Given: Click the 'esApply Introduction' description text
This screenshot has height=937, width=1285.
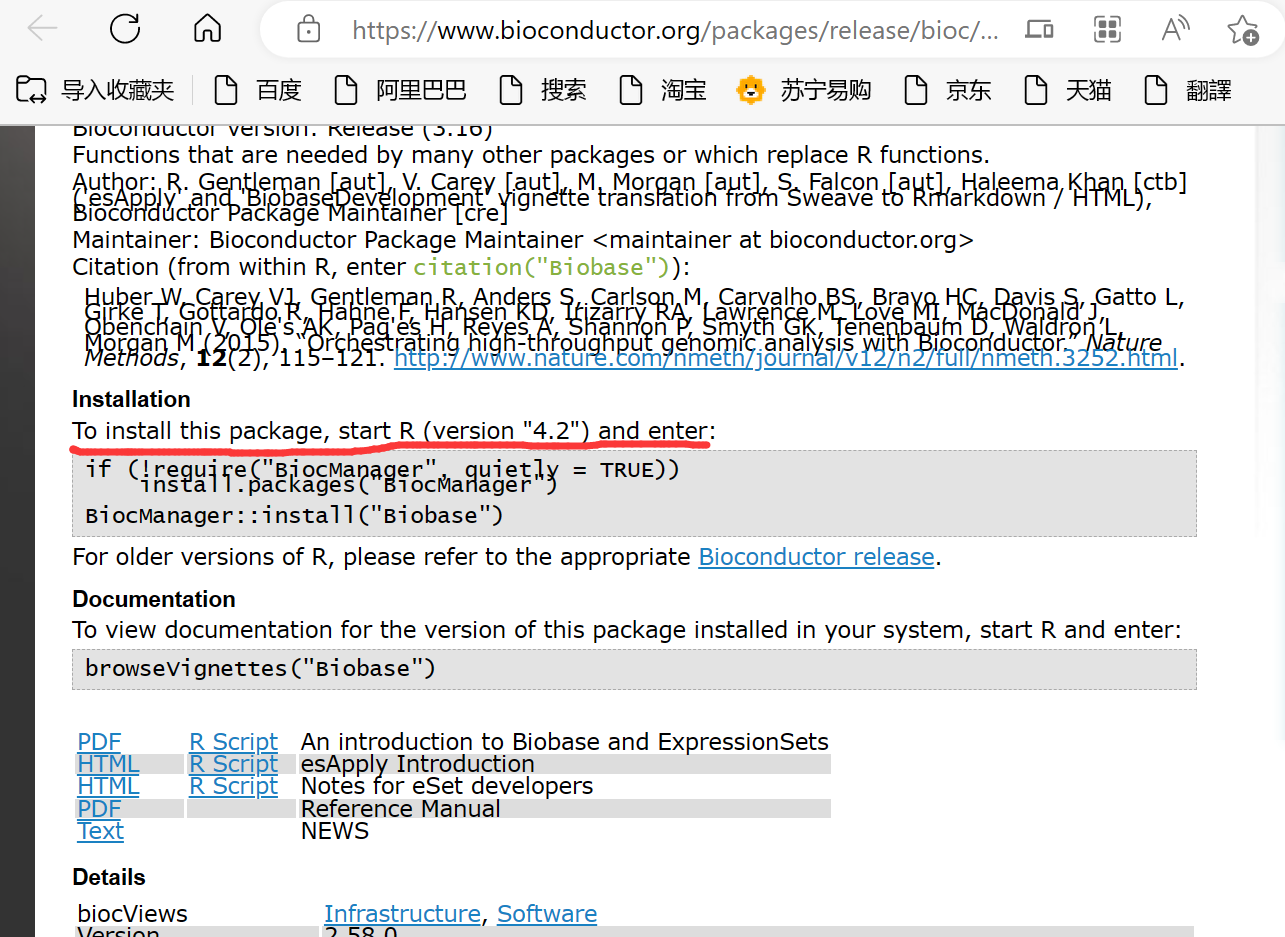Looking at the screenshot, I should (x=417, y=764).
